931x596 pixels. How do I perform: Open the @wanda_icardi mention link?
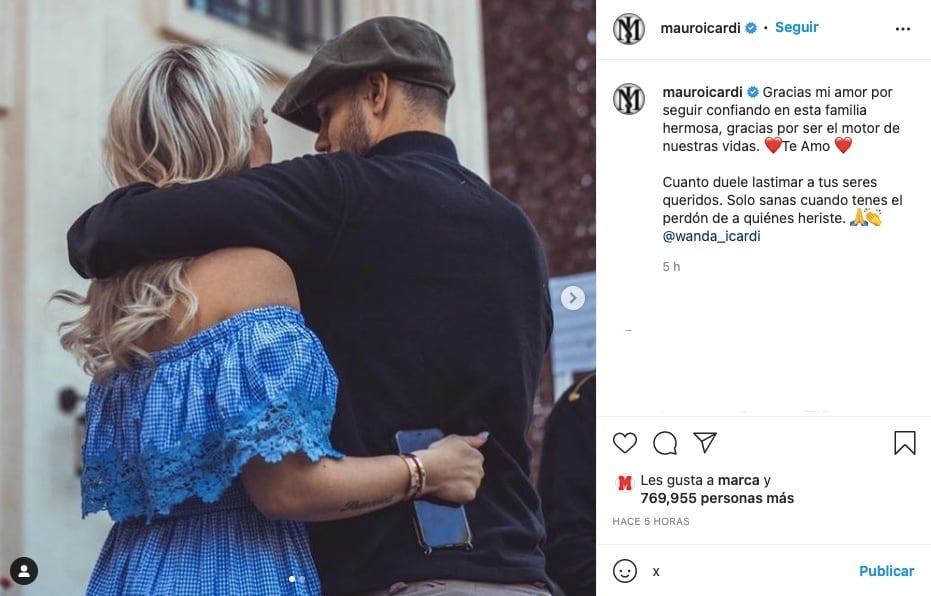pyautogui.click(x=711, y=236)
